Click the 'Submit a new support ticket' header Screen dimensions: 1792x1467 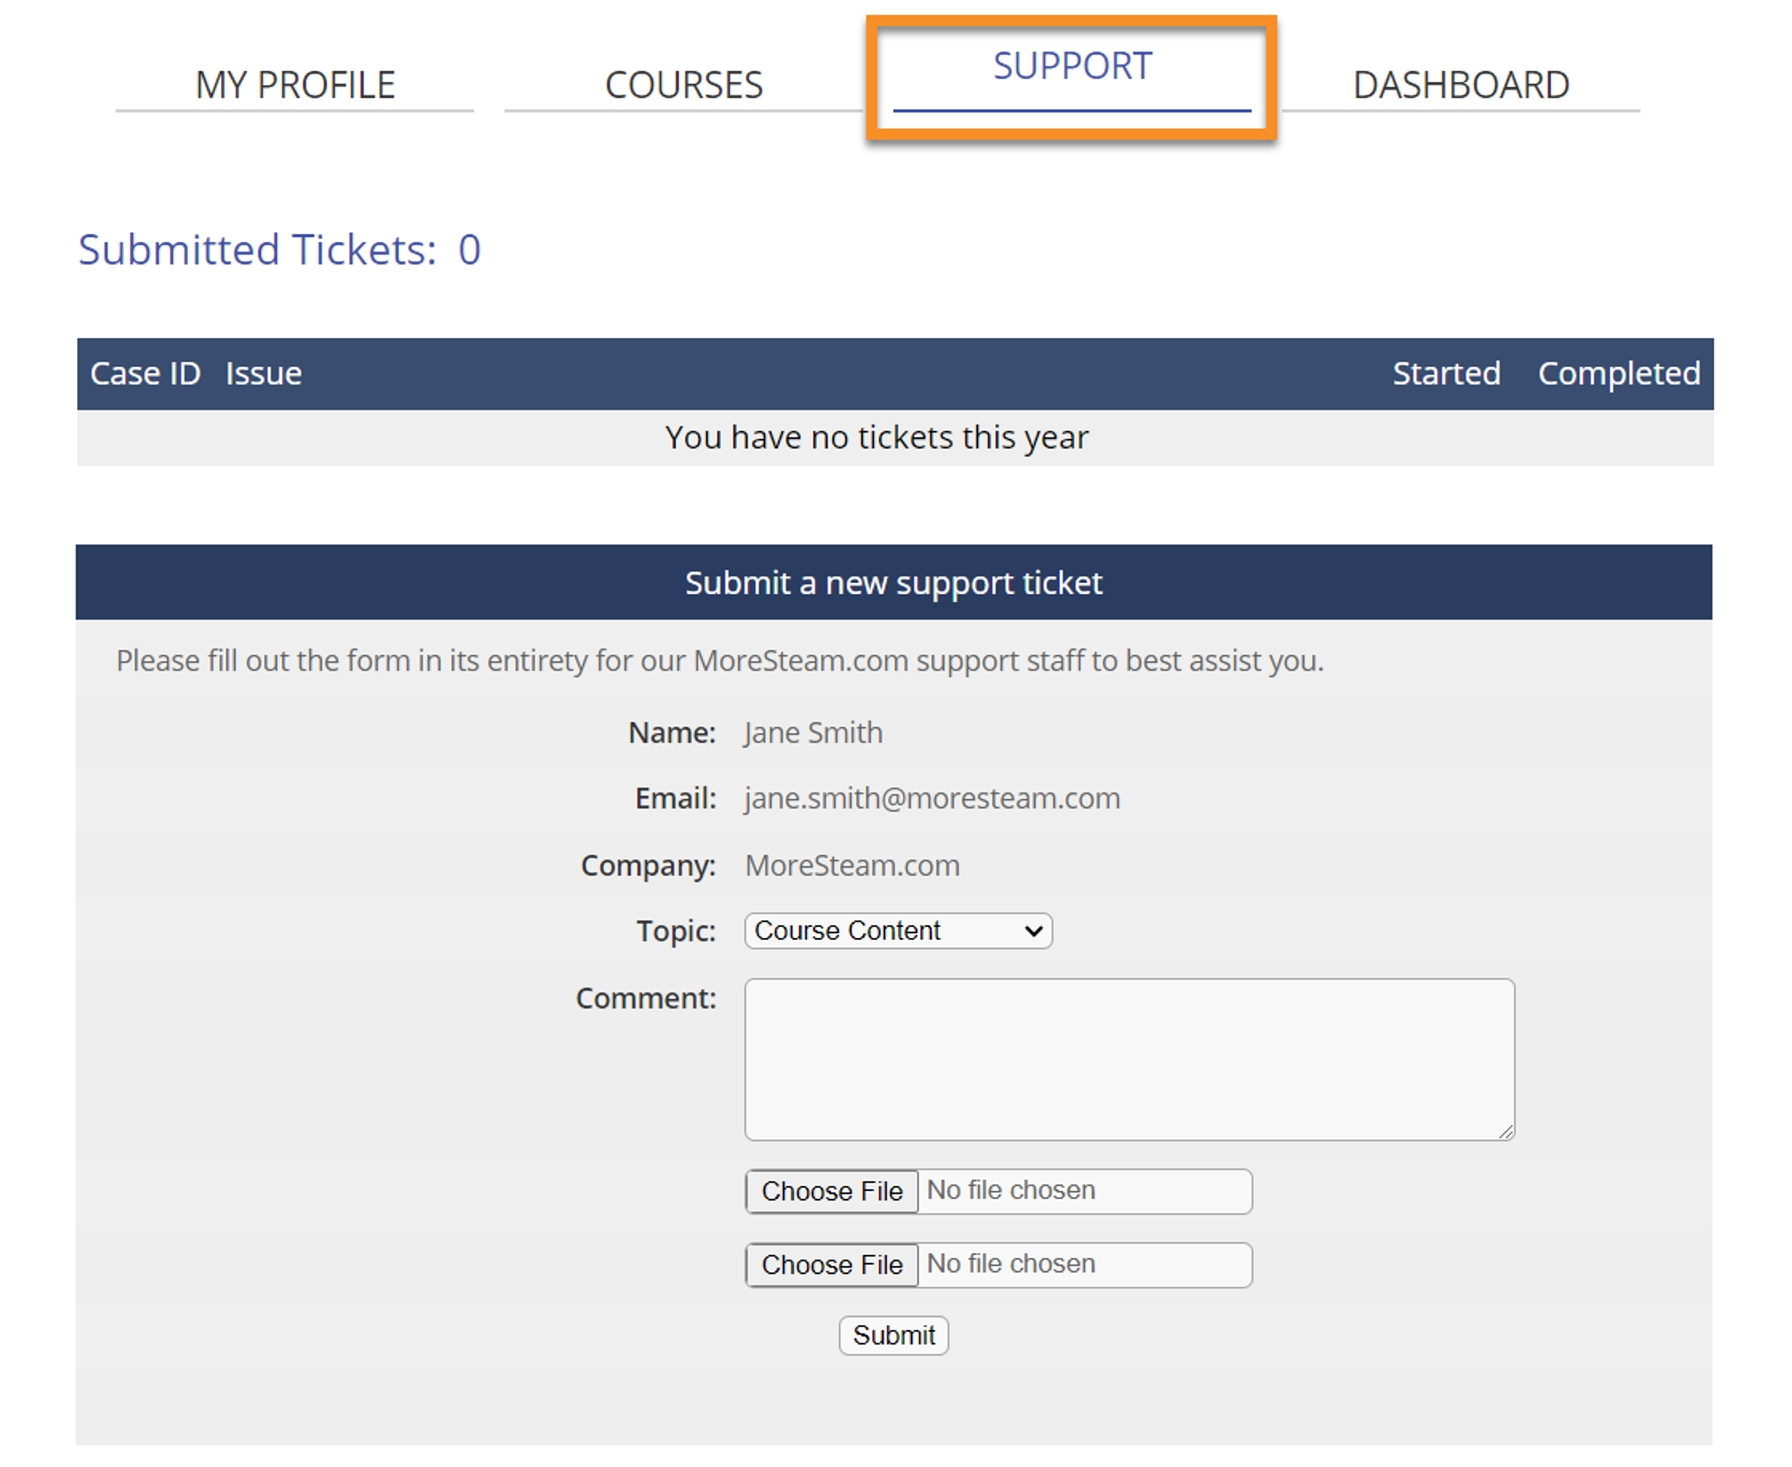[894, 582]
